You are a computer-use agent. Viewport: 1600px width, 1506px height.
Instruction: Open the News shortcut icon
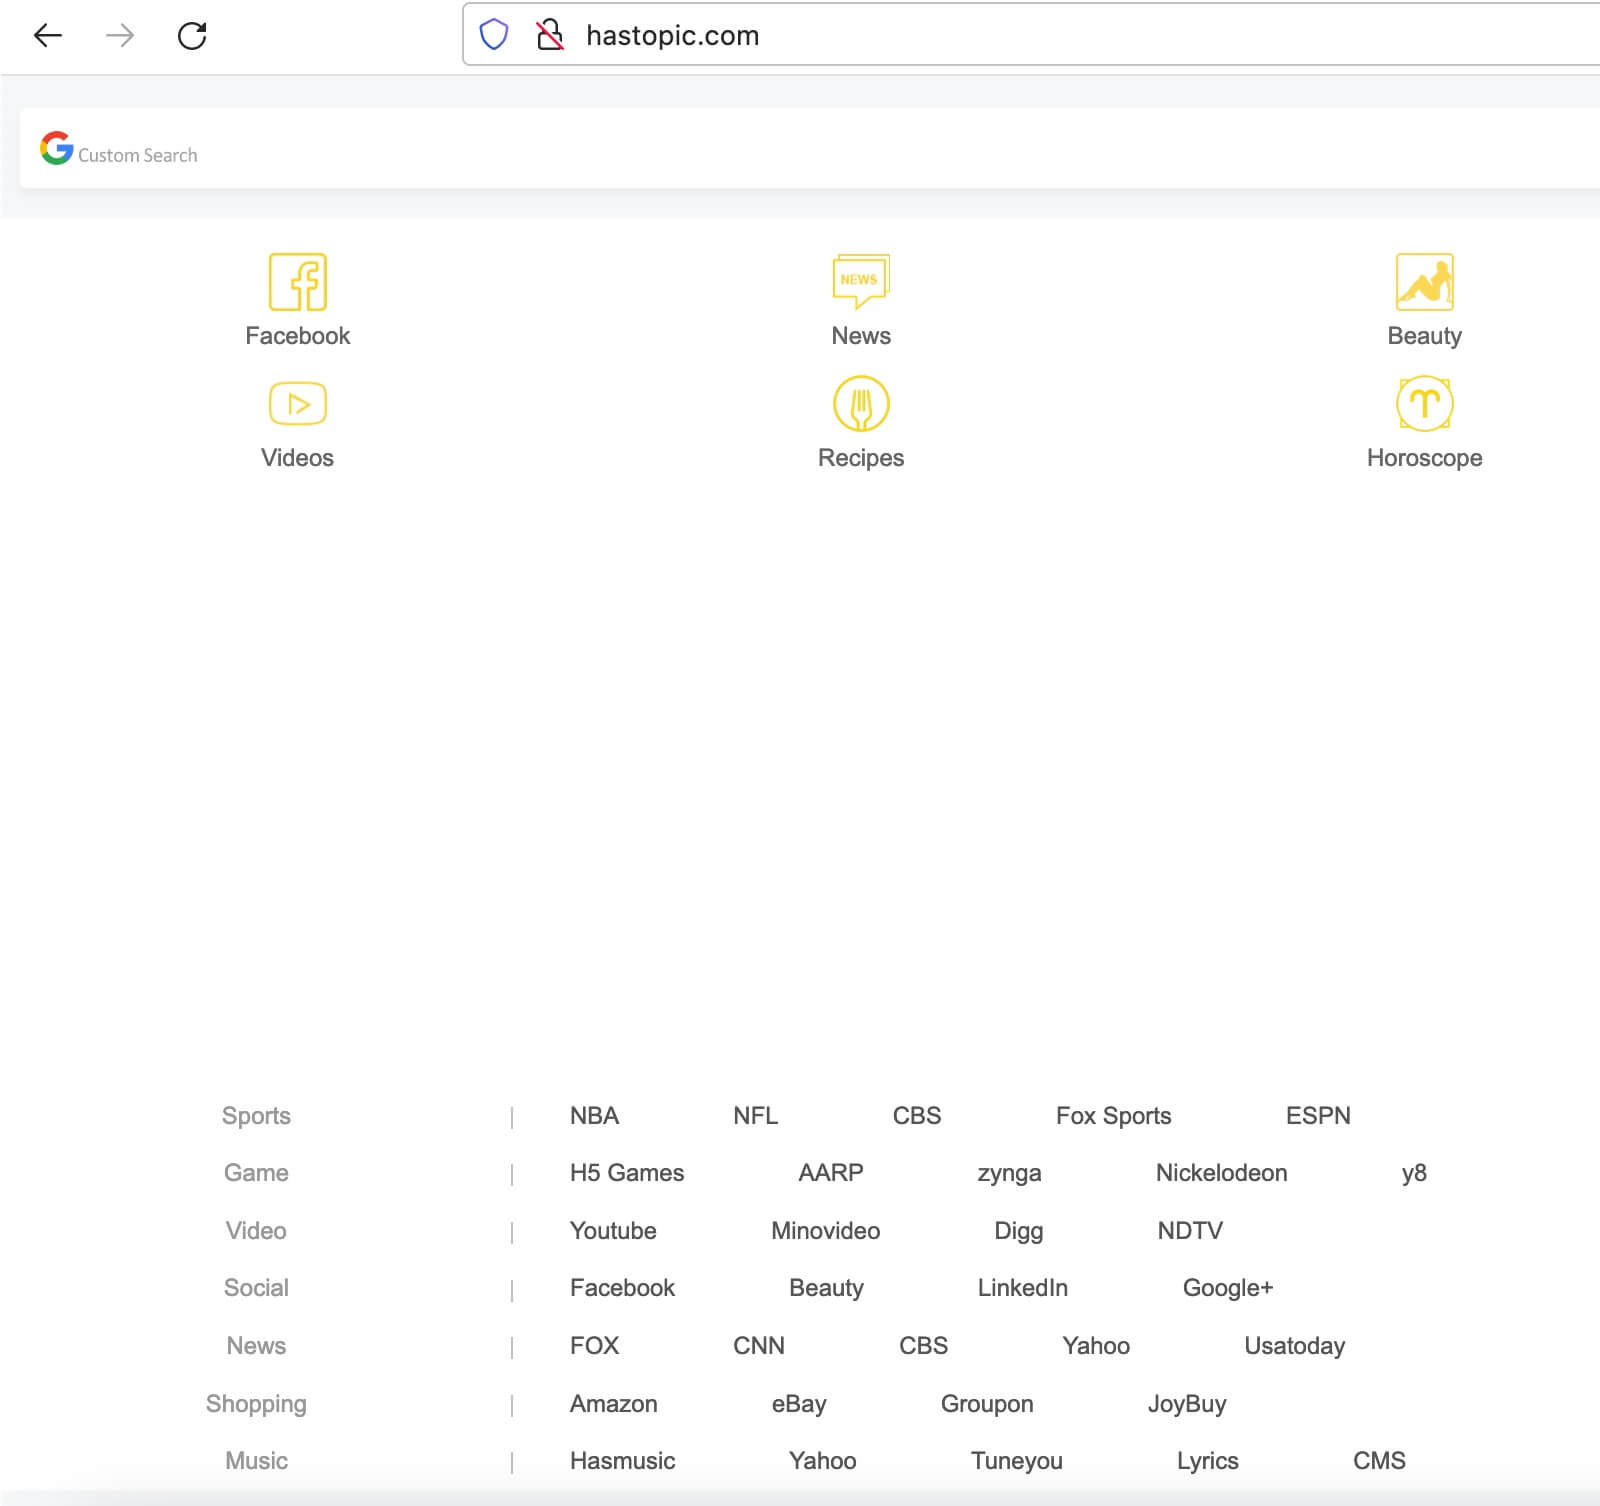860,283
